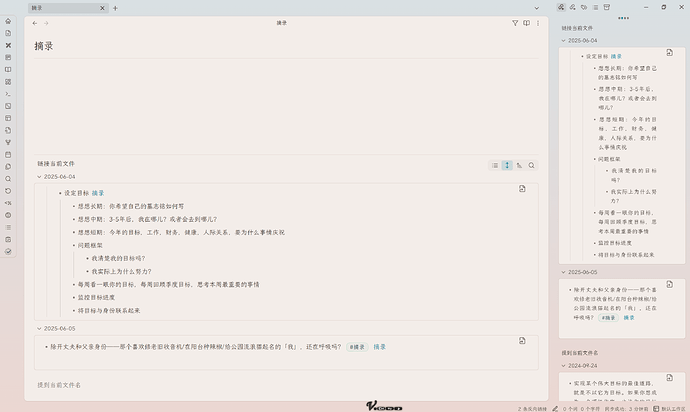690x412 pixels.
Task: Collapse the 2025-06-04 group in main backlinks
Action: coord(39,176)
